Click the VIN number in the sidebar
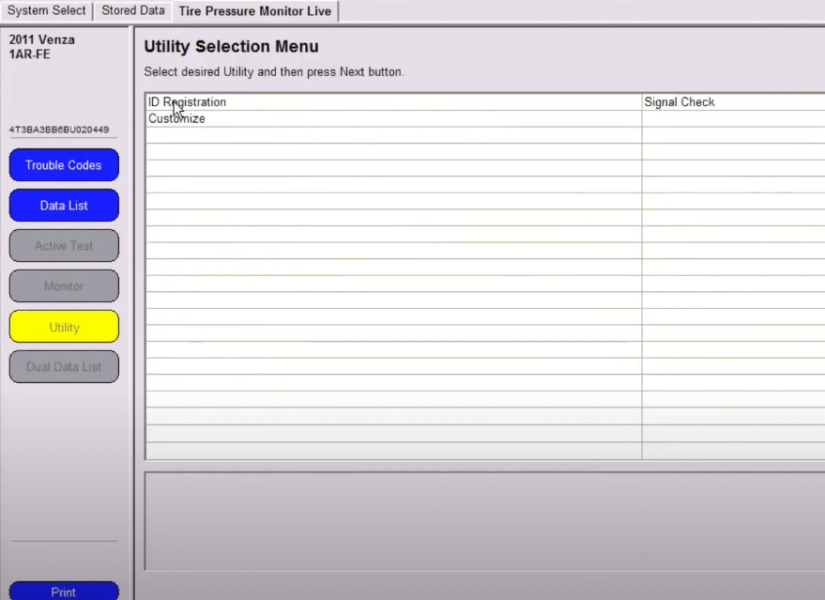This screenshot has width=825, height=600. (x=62, y=129)
